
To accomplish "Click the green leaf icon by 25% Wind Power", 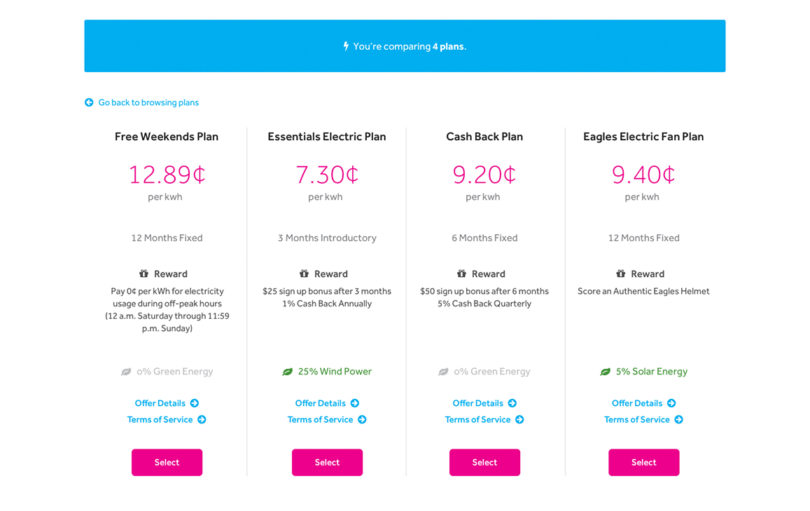I will point(288,371).
